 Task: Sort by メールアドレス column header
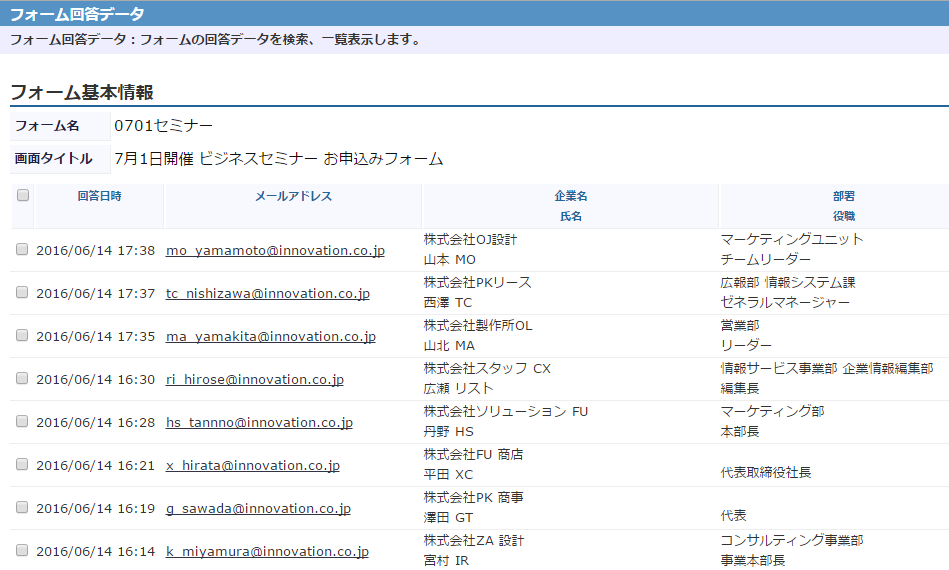point(293,196)
